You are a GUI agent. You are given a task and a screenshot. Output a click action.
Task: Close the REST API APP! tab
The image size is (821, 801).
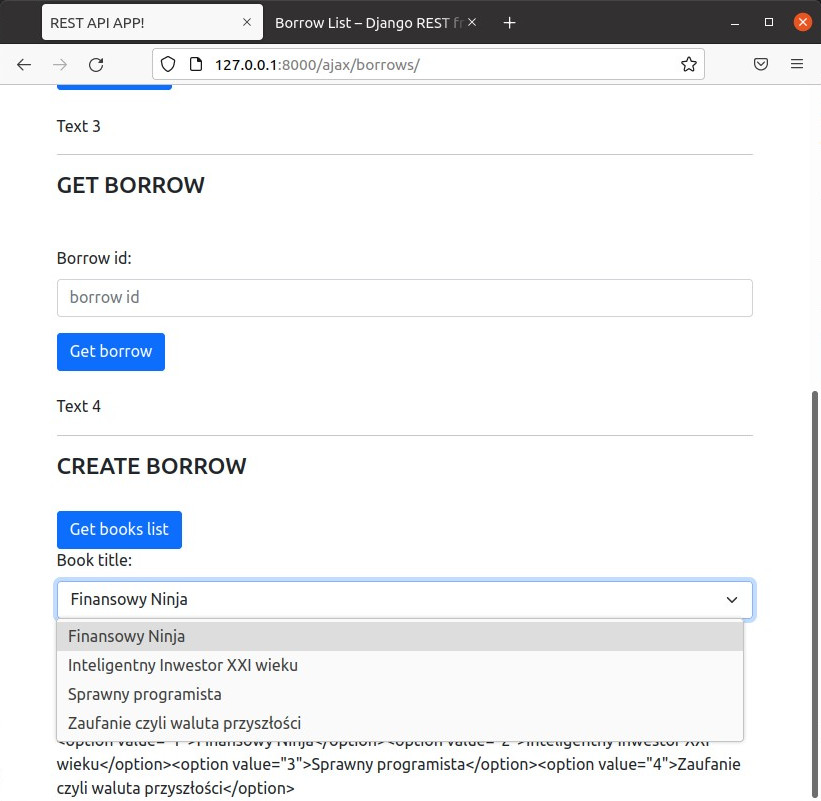pos(247,22)
